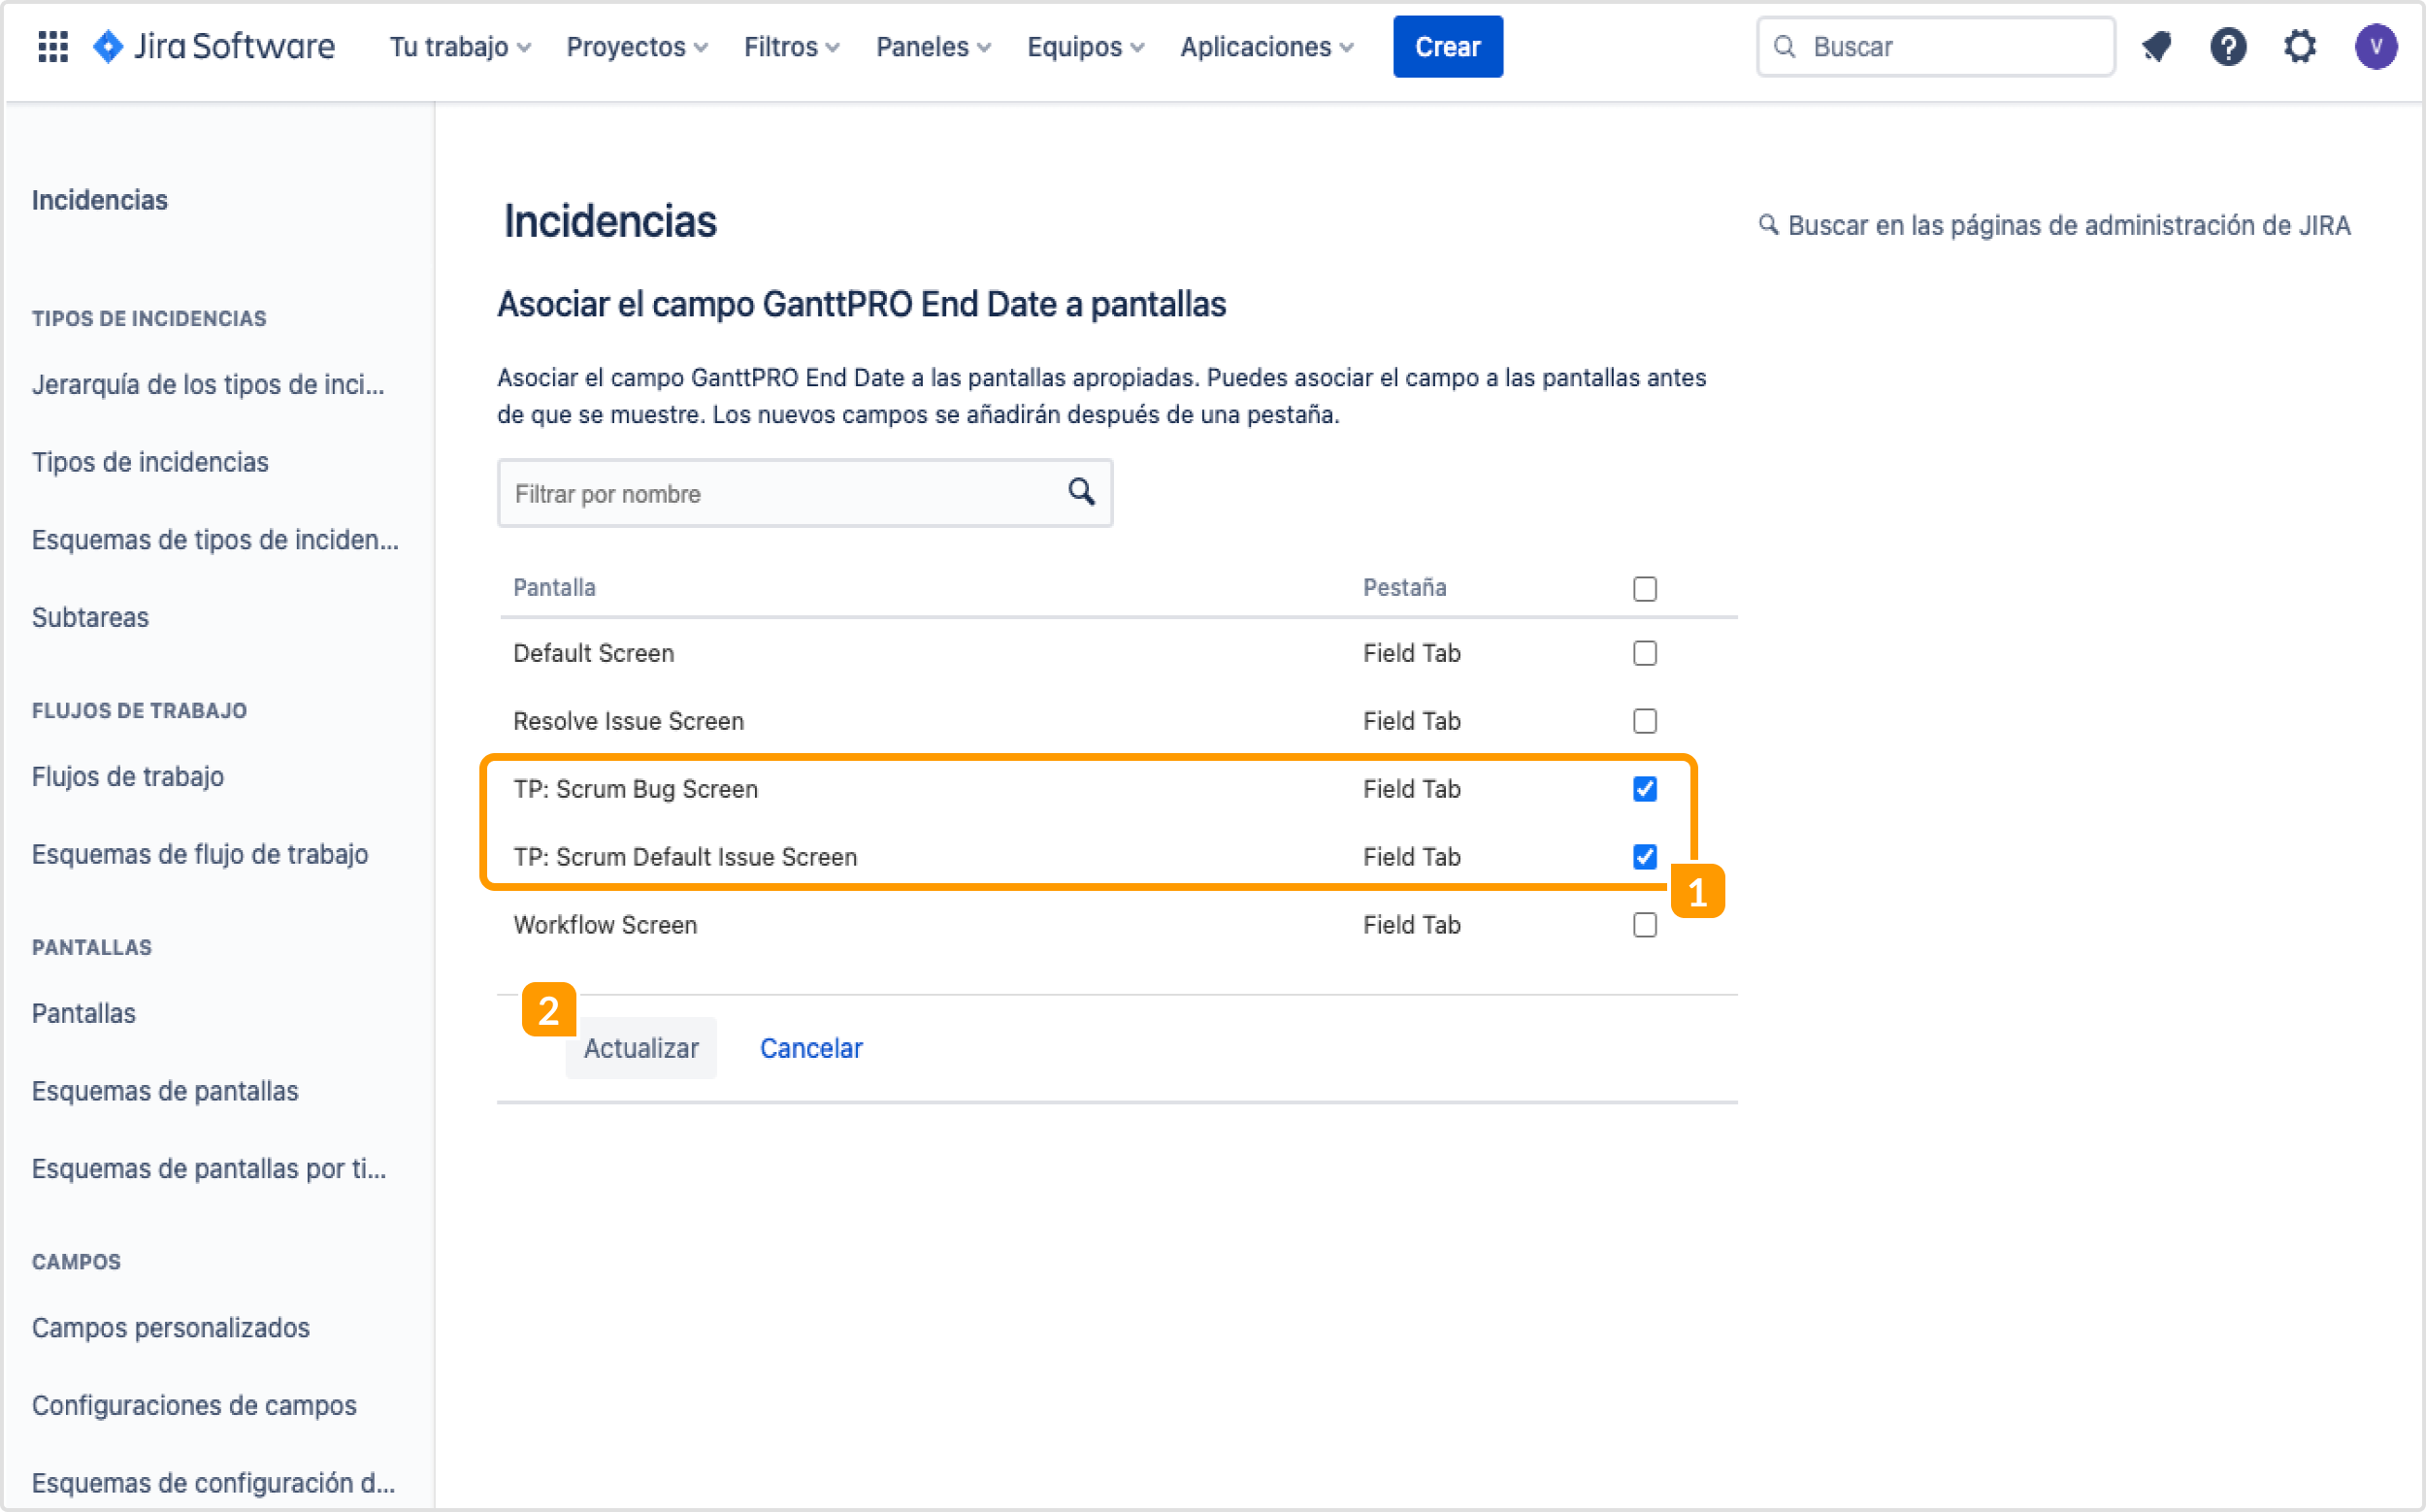Click TP: Scrum Default Issue Screen text
Viewport: 2426px width, 1512px height.
685,857
